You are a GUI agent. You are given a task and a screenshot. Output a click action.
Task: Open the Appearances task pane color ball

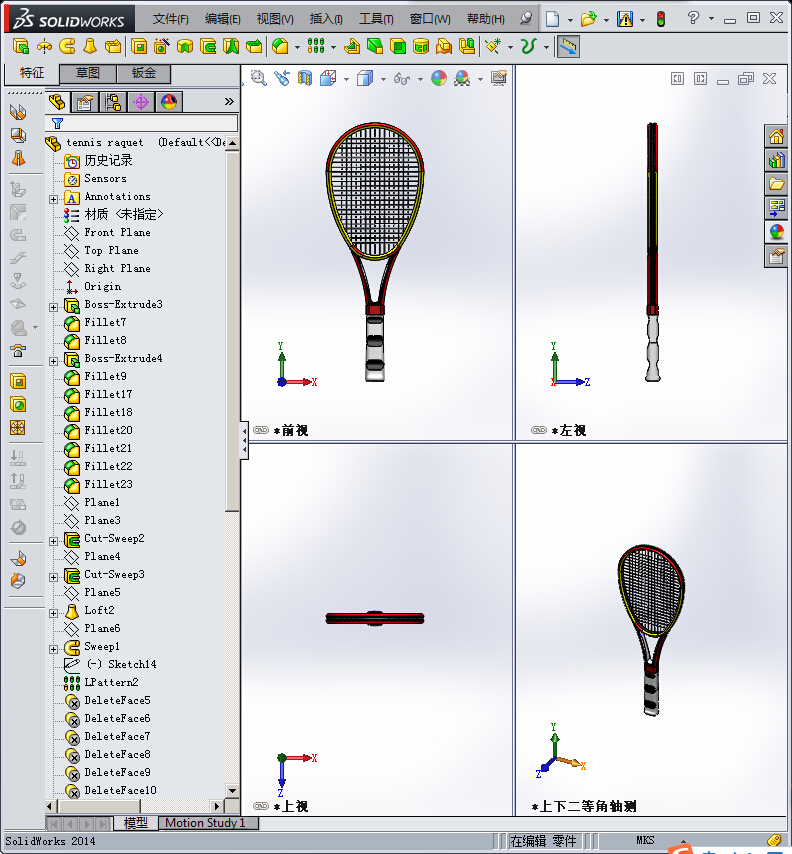tap(776, 231)
